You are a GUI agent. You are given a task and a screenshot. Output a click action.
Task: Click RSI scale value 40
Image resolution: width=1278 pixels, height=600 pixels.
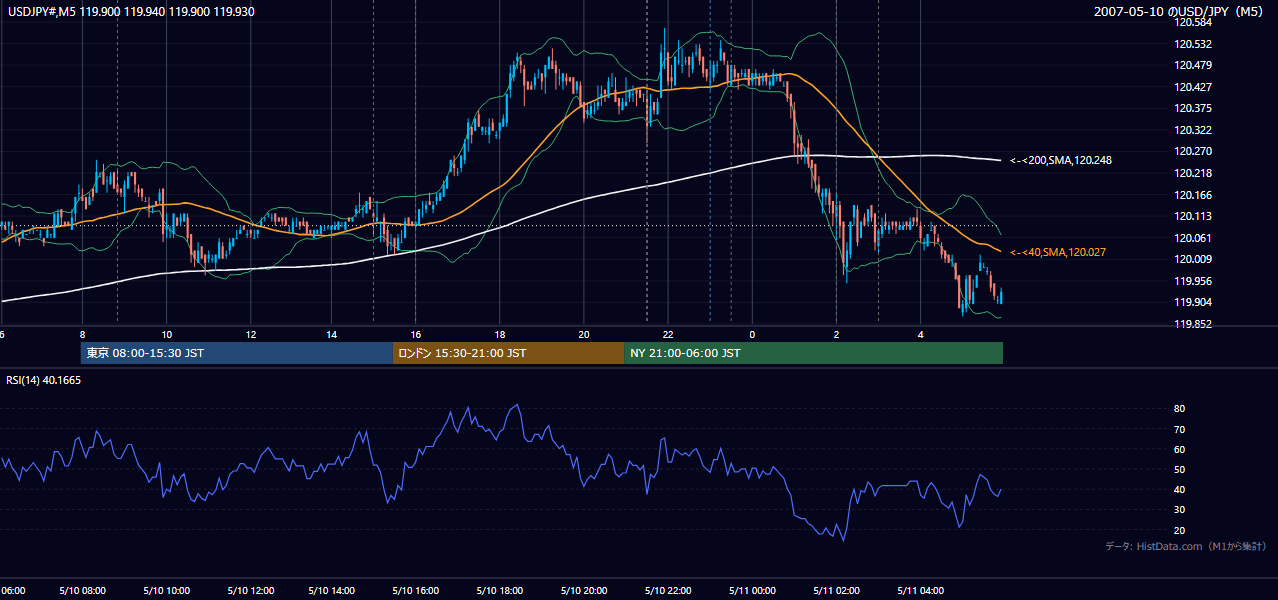click(x=1179, y=489)
